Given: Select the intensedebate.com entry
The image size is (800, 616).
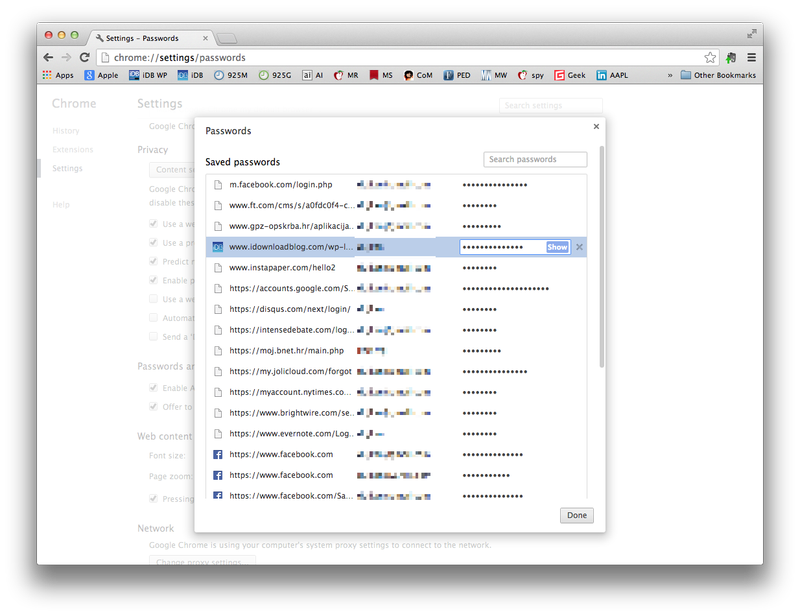Looking at the screenshot, I should tap(396, 330).
